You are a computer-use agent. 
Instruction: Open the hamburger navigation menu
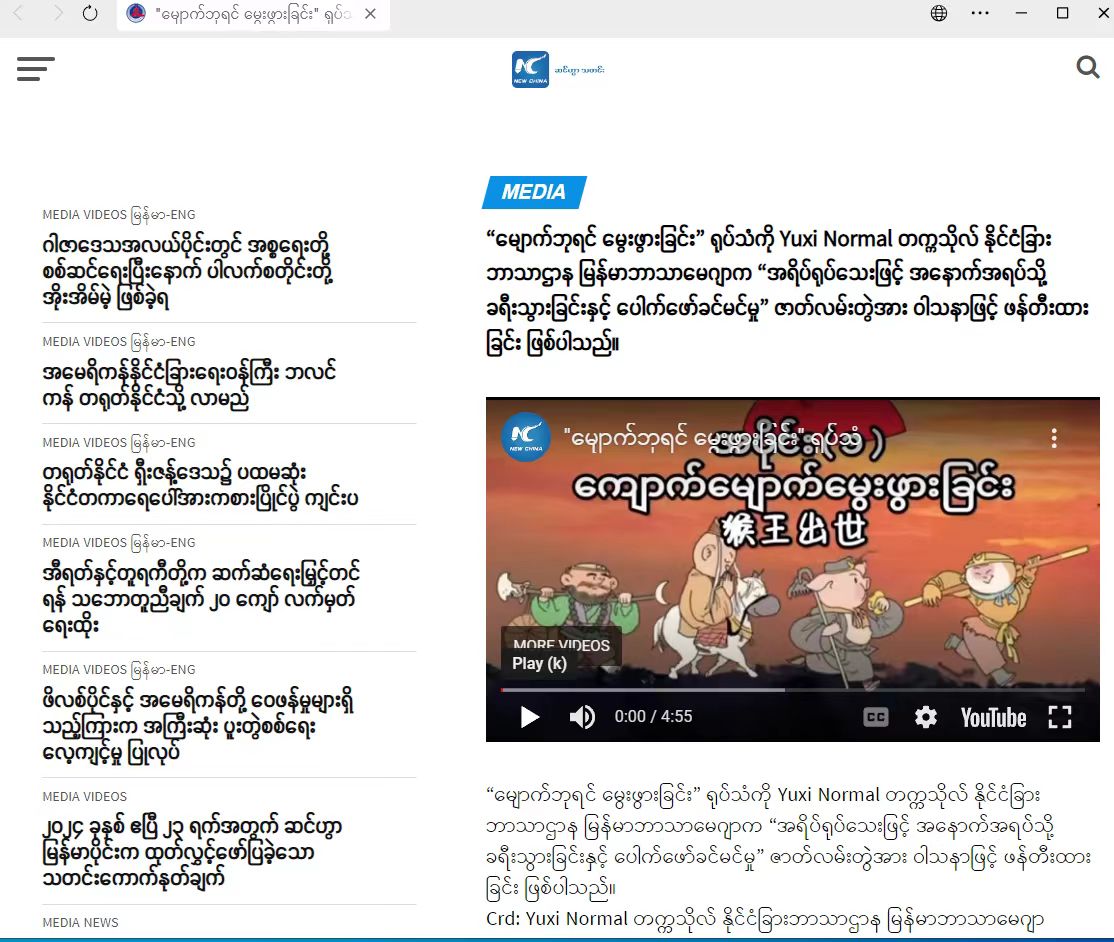[36, 68]
